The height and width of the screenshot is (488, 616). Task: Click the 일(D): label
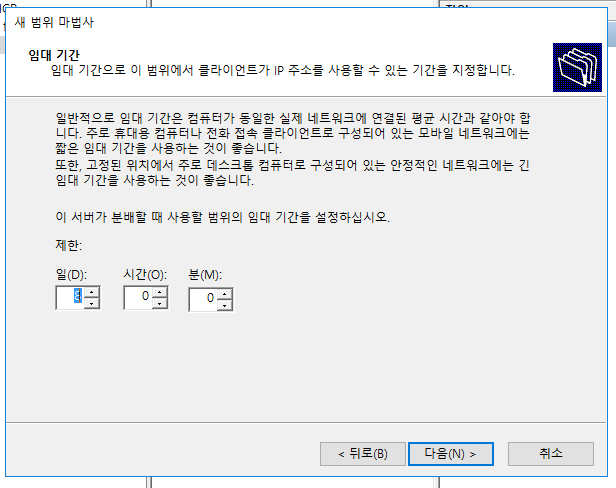pos(71,274)
